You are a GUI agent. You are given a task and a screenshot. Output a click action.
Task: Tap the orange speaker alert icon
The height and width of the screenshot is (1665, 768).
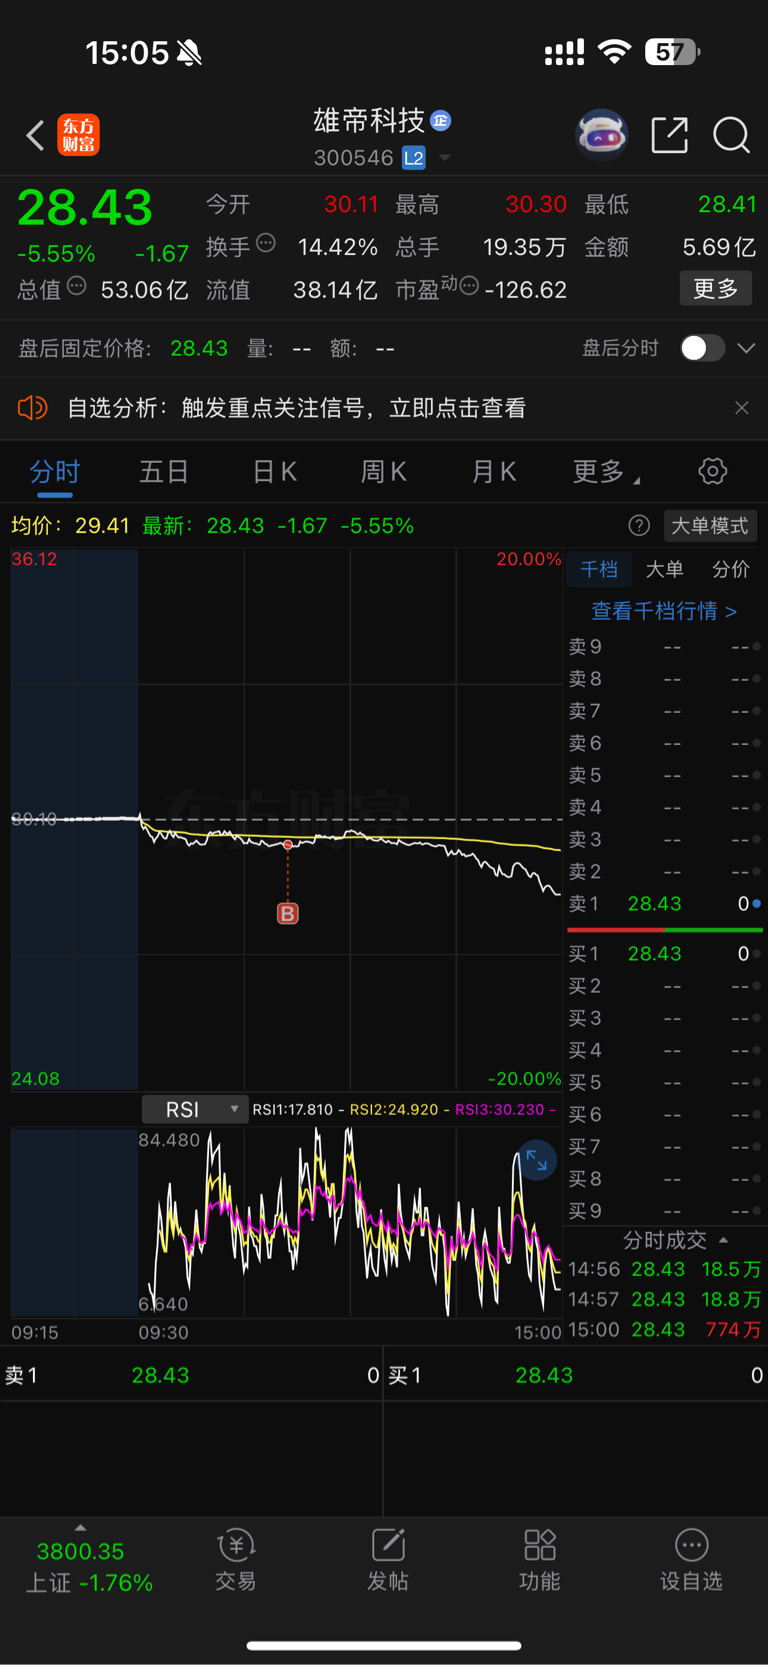pos(33,408)
